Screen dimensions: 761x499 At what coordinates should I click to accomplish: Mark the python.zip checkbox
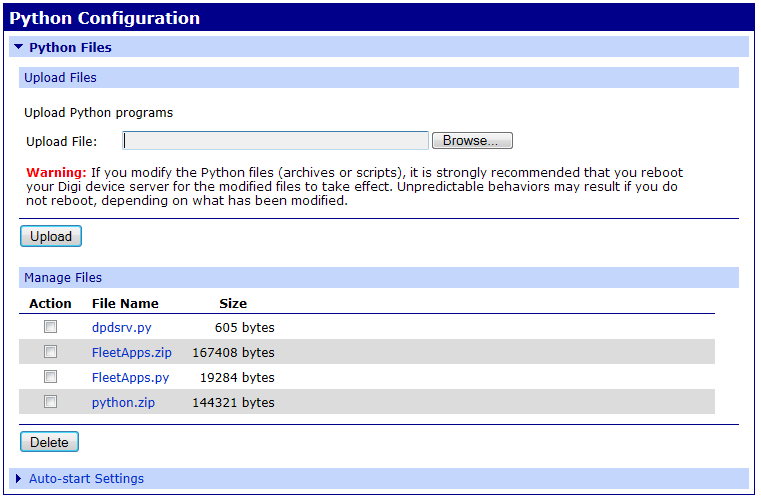(x=50, y=402)
